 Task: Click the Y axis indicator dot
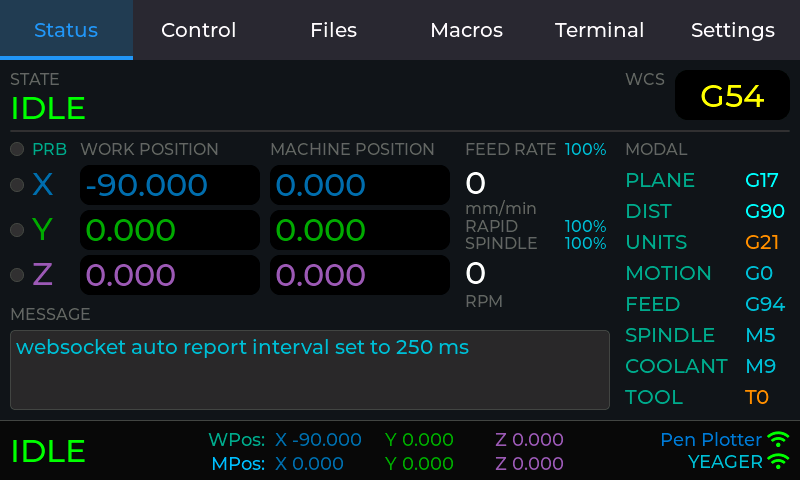(17, 230)
